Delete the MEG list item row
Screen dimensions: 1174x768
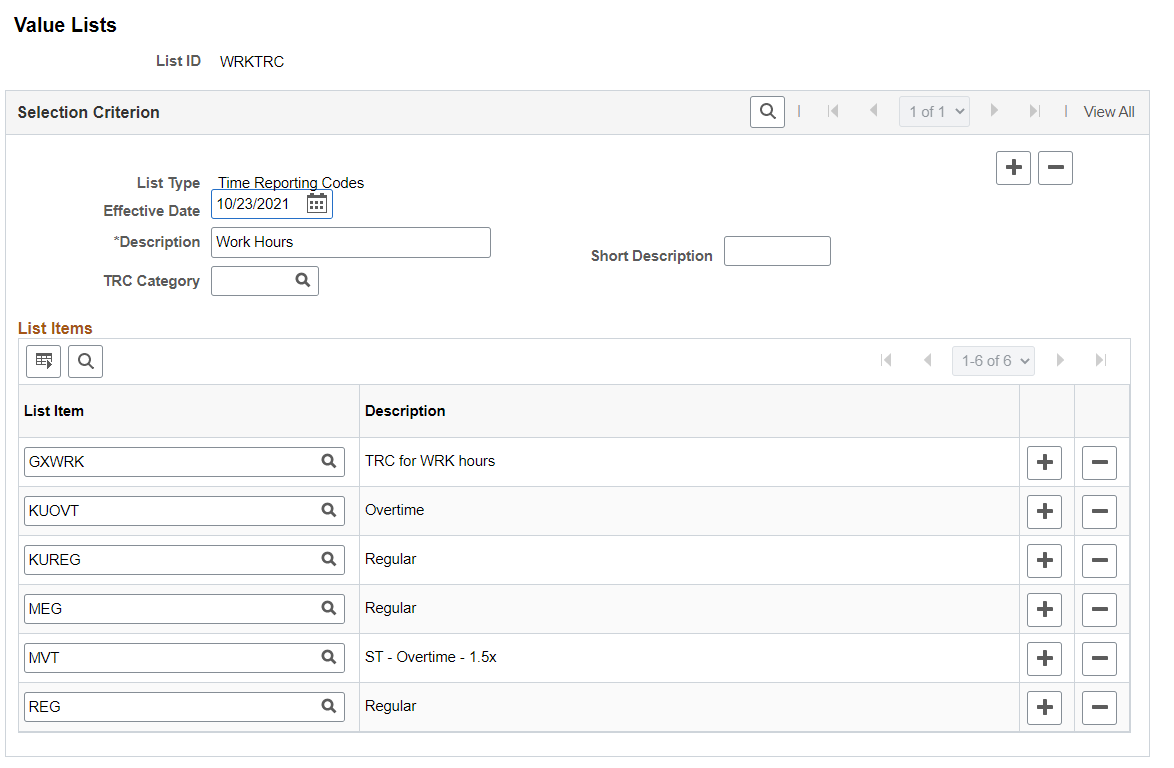coord(1099,609)
